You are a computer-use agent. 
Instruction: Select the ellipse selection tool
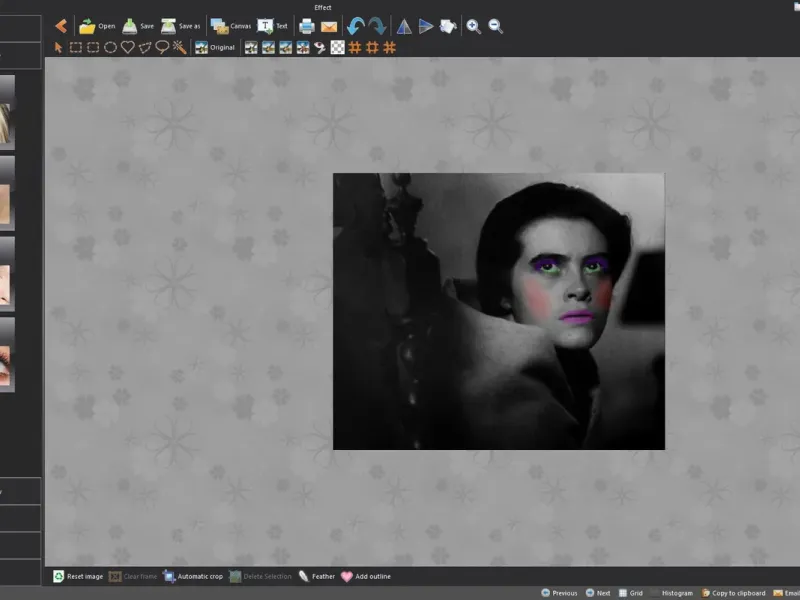point(110,47)
